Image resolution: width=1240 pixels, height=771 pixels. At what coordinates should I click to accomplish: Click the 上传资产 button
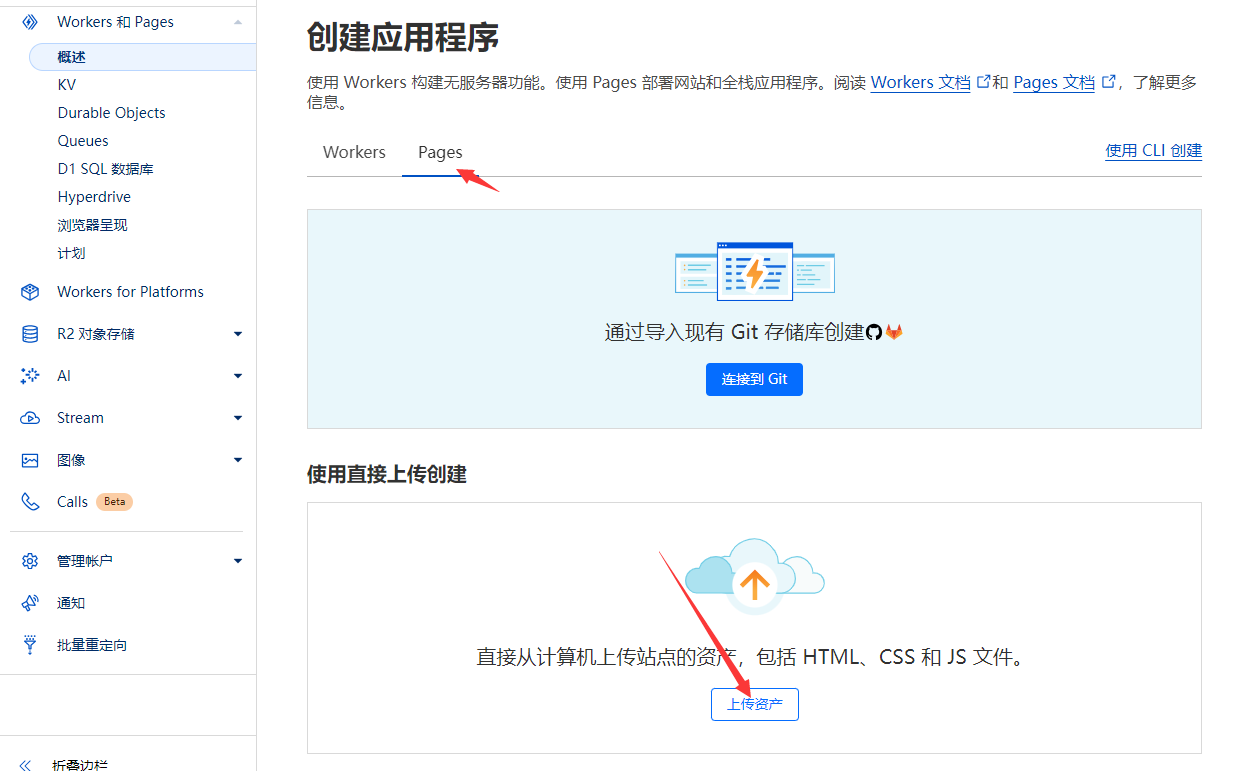pos(754,704)
